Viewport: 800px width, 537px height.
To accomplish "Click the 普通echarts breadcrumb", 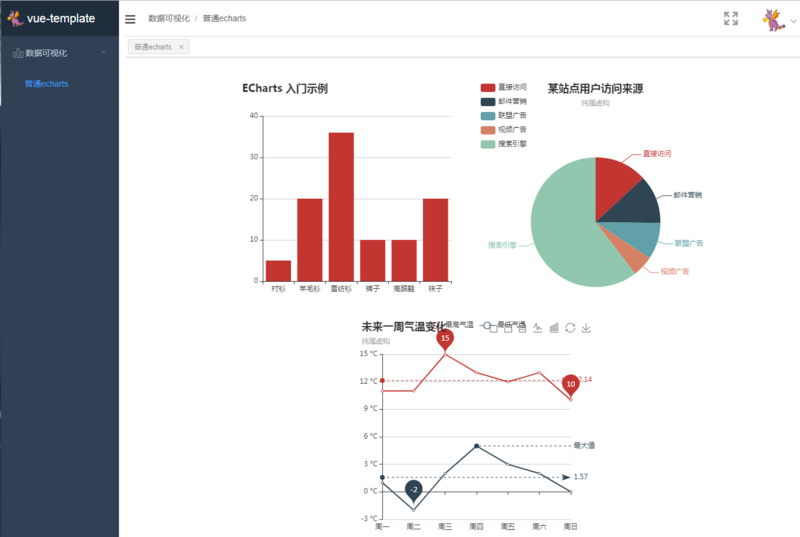I will click(224, 18).
